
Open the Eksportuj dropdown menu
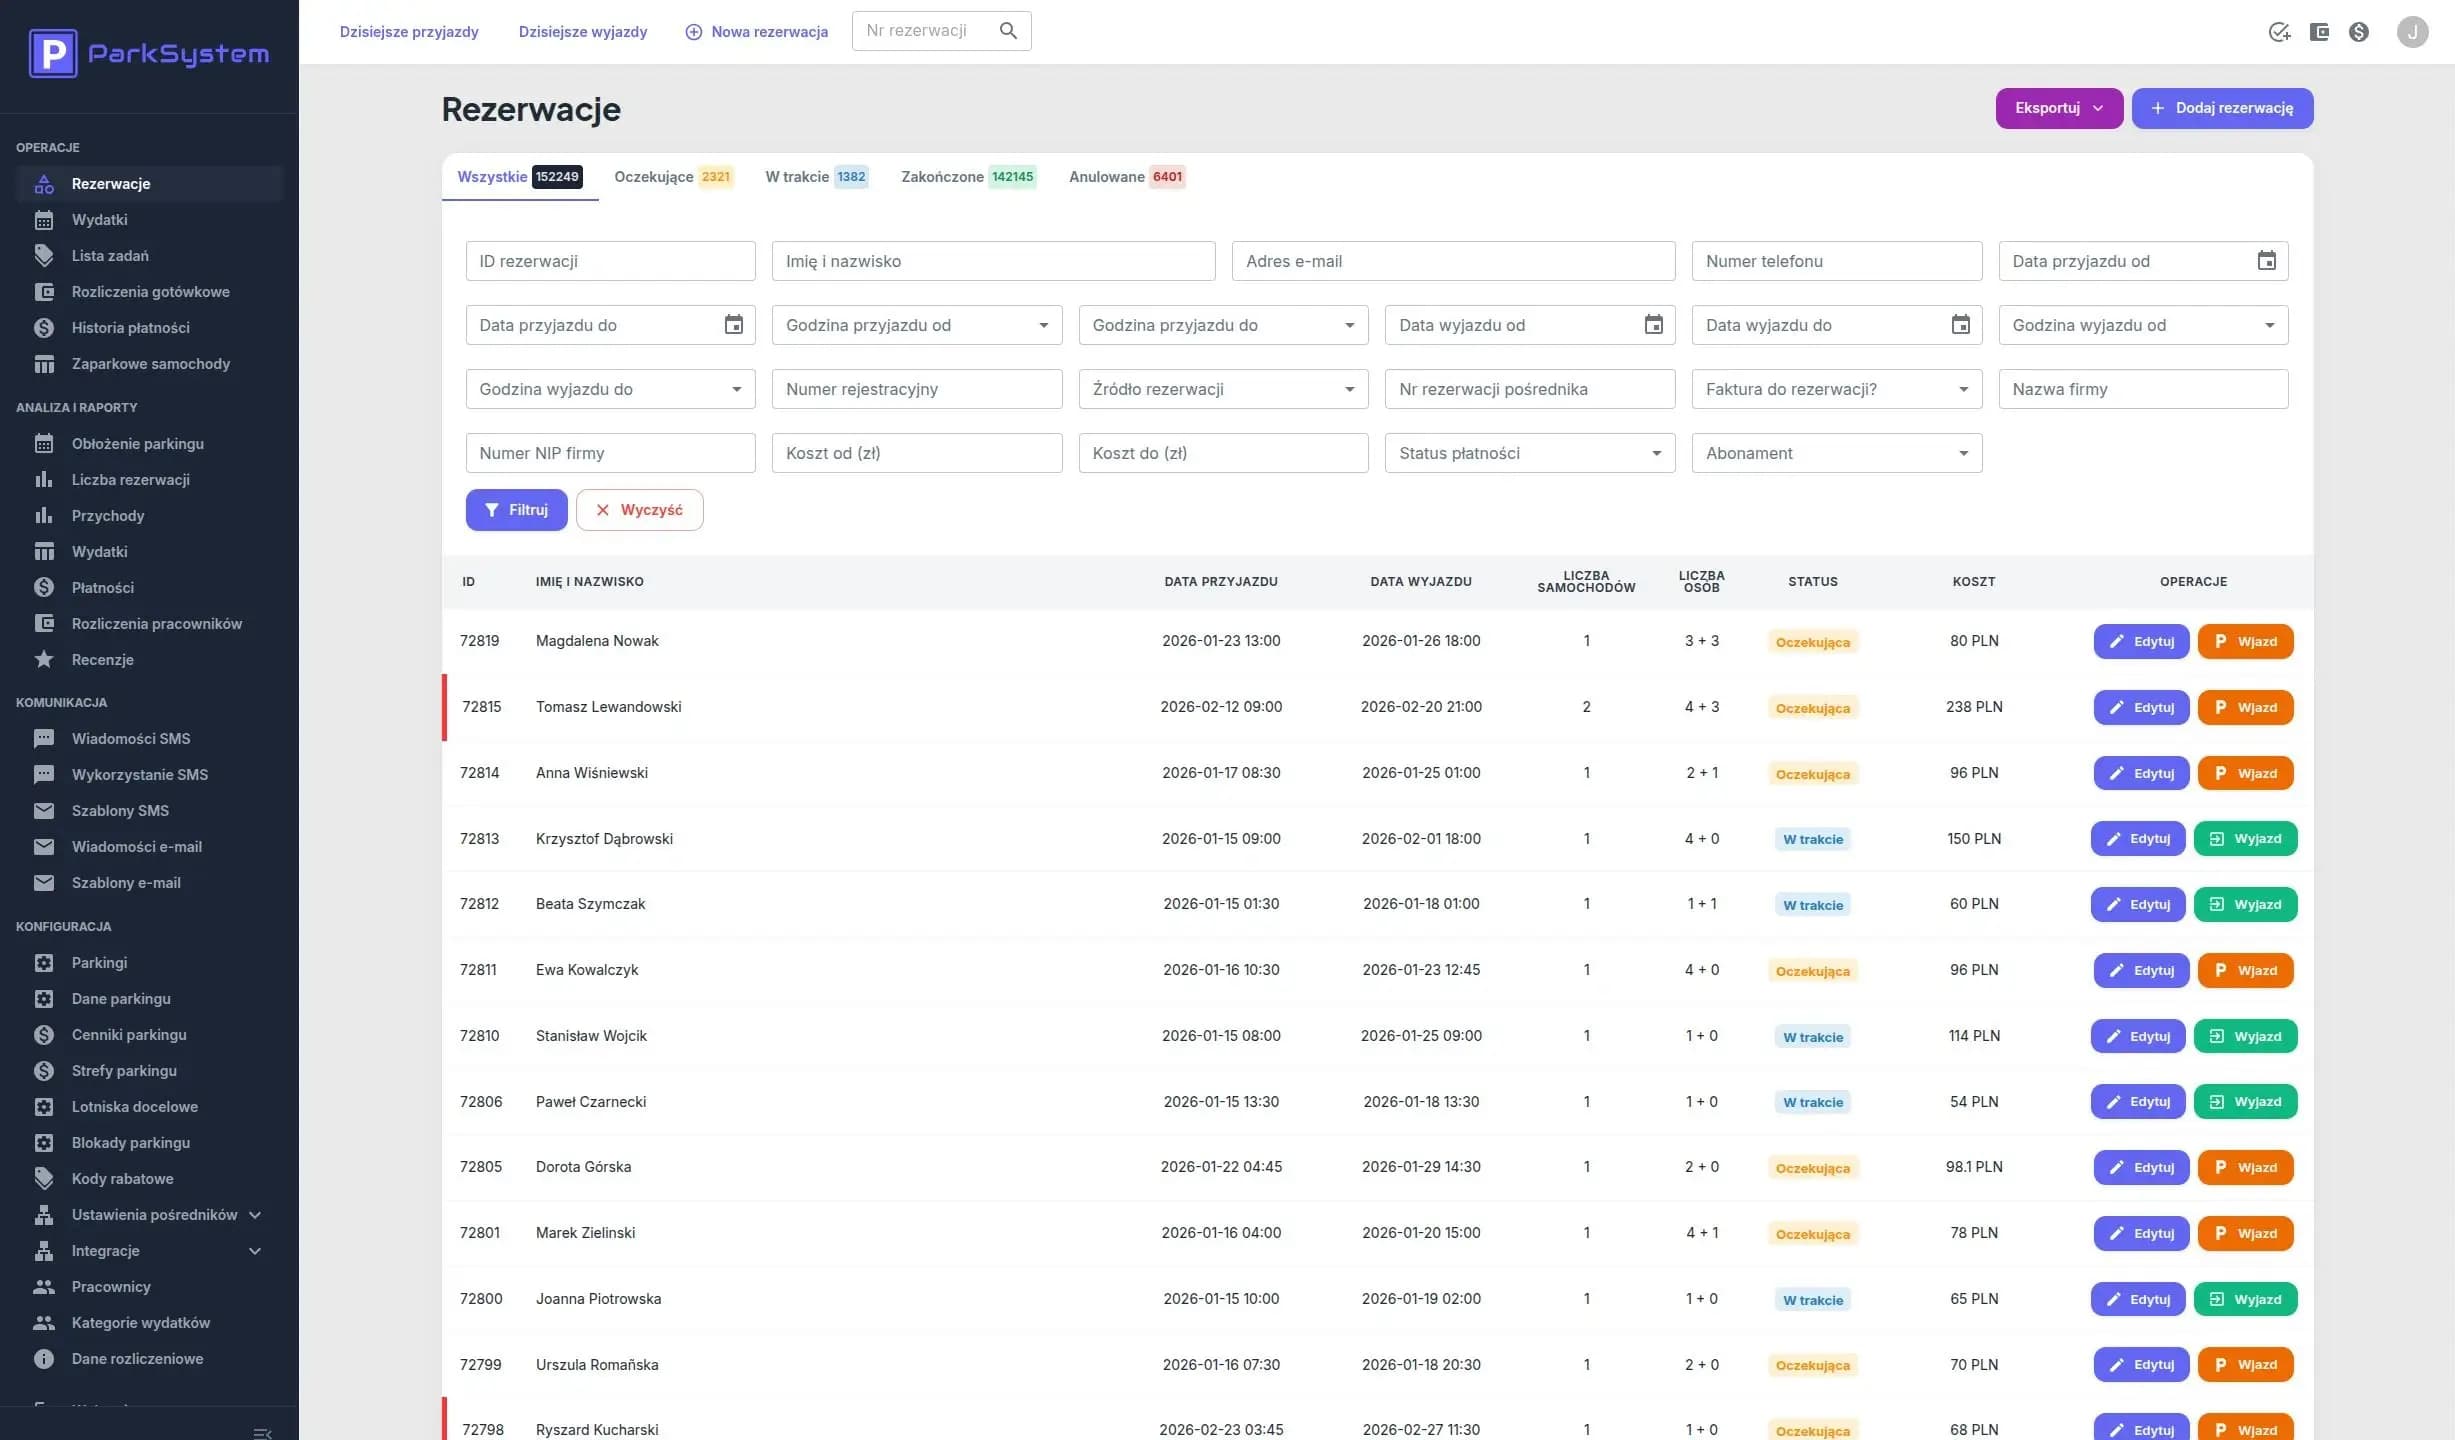pyautogui.click(x=2059, y=108)
